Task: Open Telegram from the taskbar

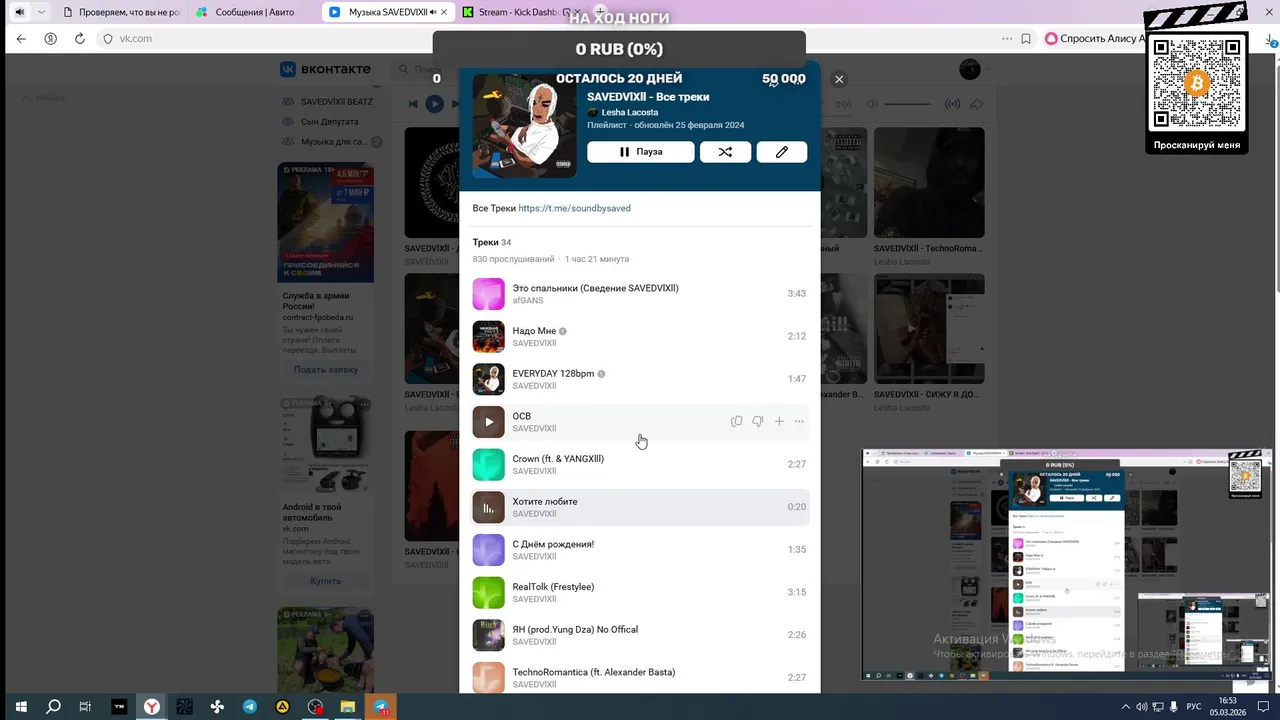Action: [250, 707]
